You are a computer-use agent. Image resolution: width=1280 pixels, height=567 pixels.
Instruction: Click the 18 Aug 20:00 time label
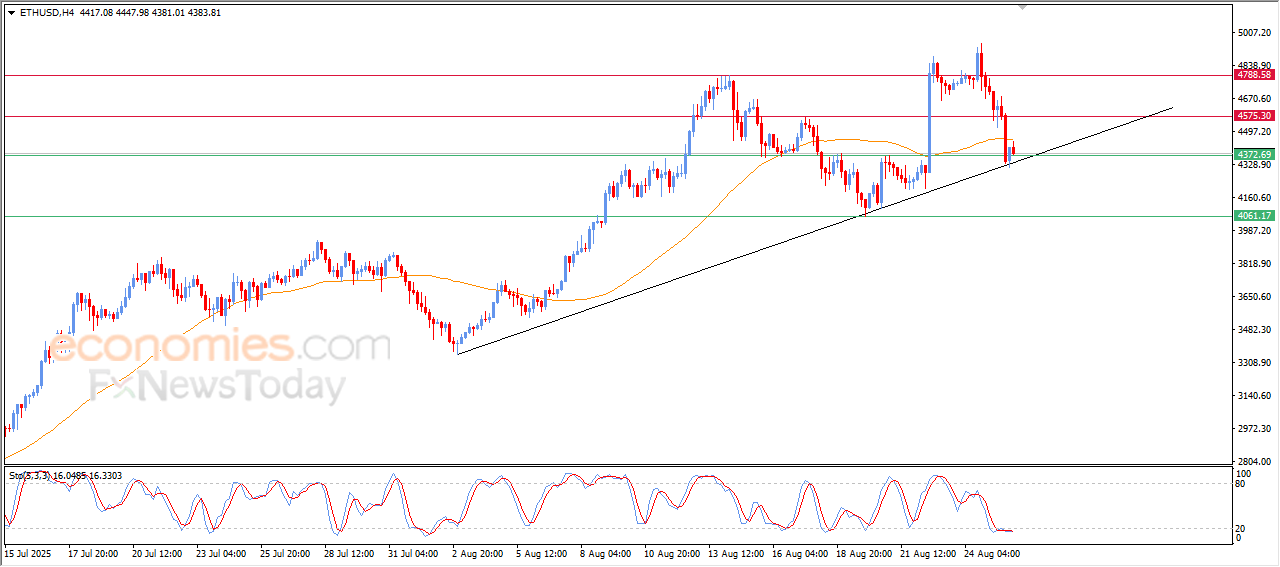click(864, 552)
